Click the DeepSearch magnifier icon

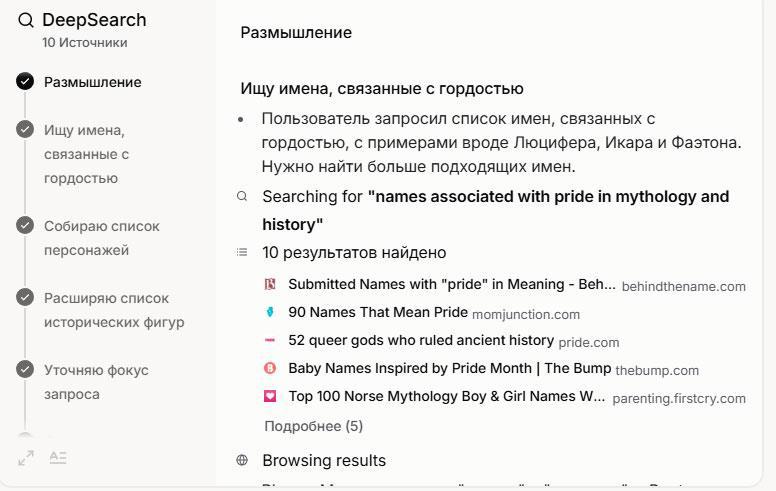pyautogui.click(x=26, y=20)
